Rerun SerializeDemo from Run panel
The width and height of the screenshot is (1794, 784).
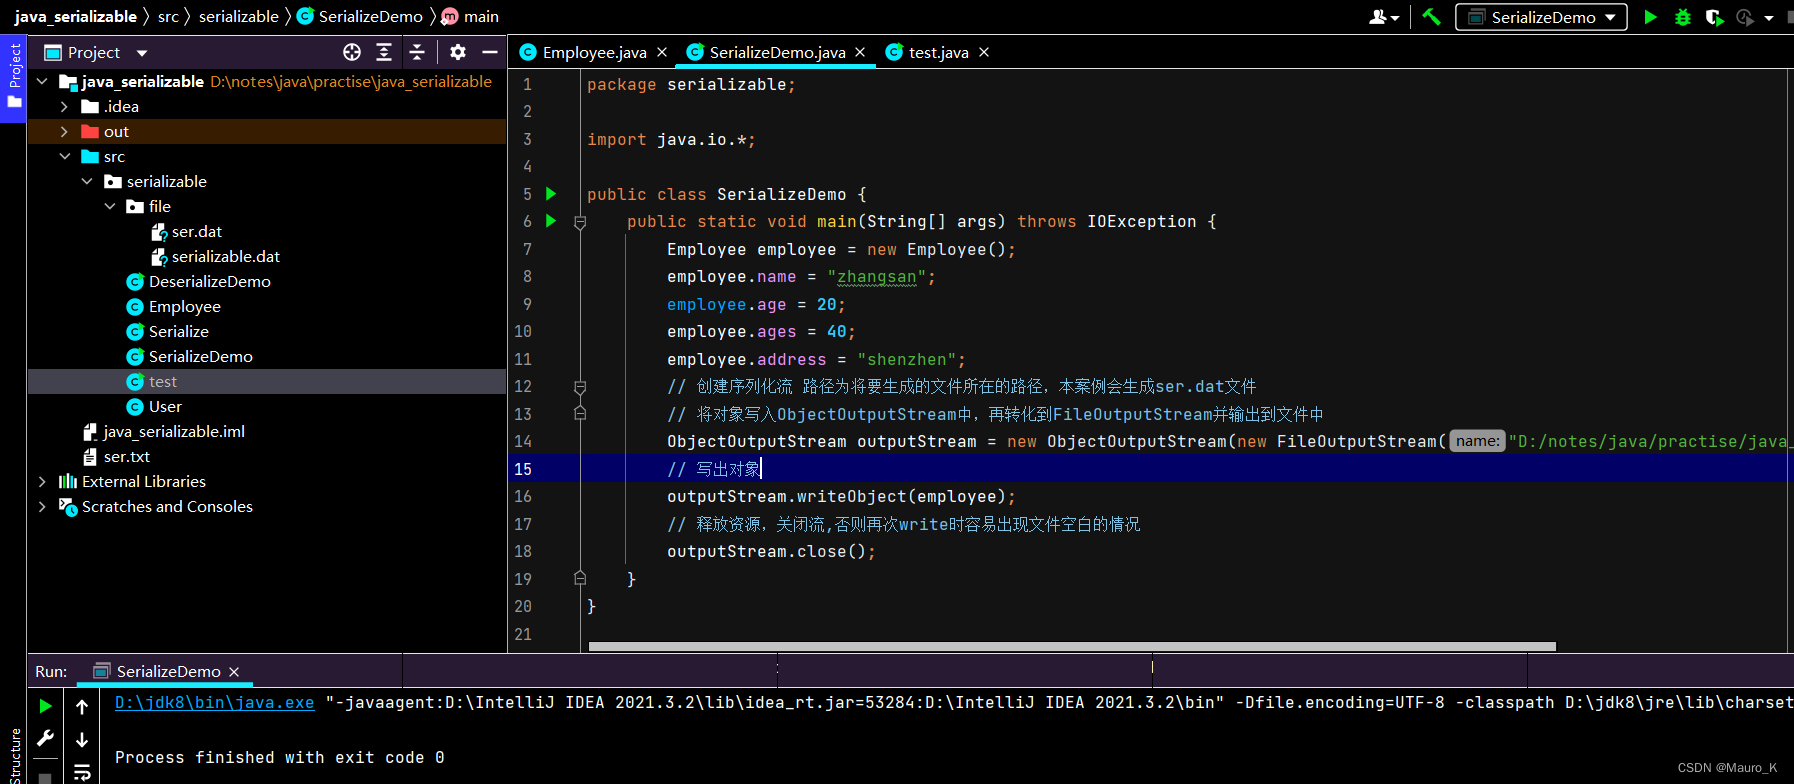coord(45,706)
